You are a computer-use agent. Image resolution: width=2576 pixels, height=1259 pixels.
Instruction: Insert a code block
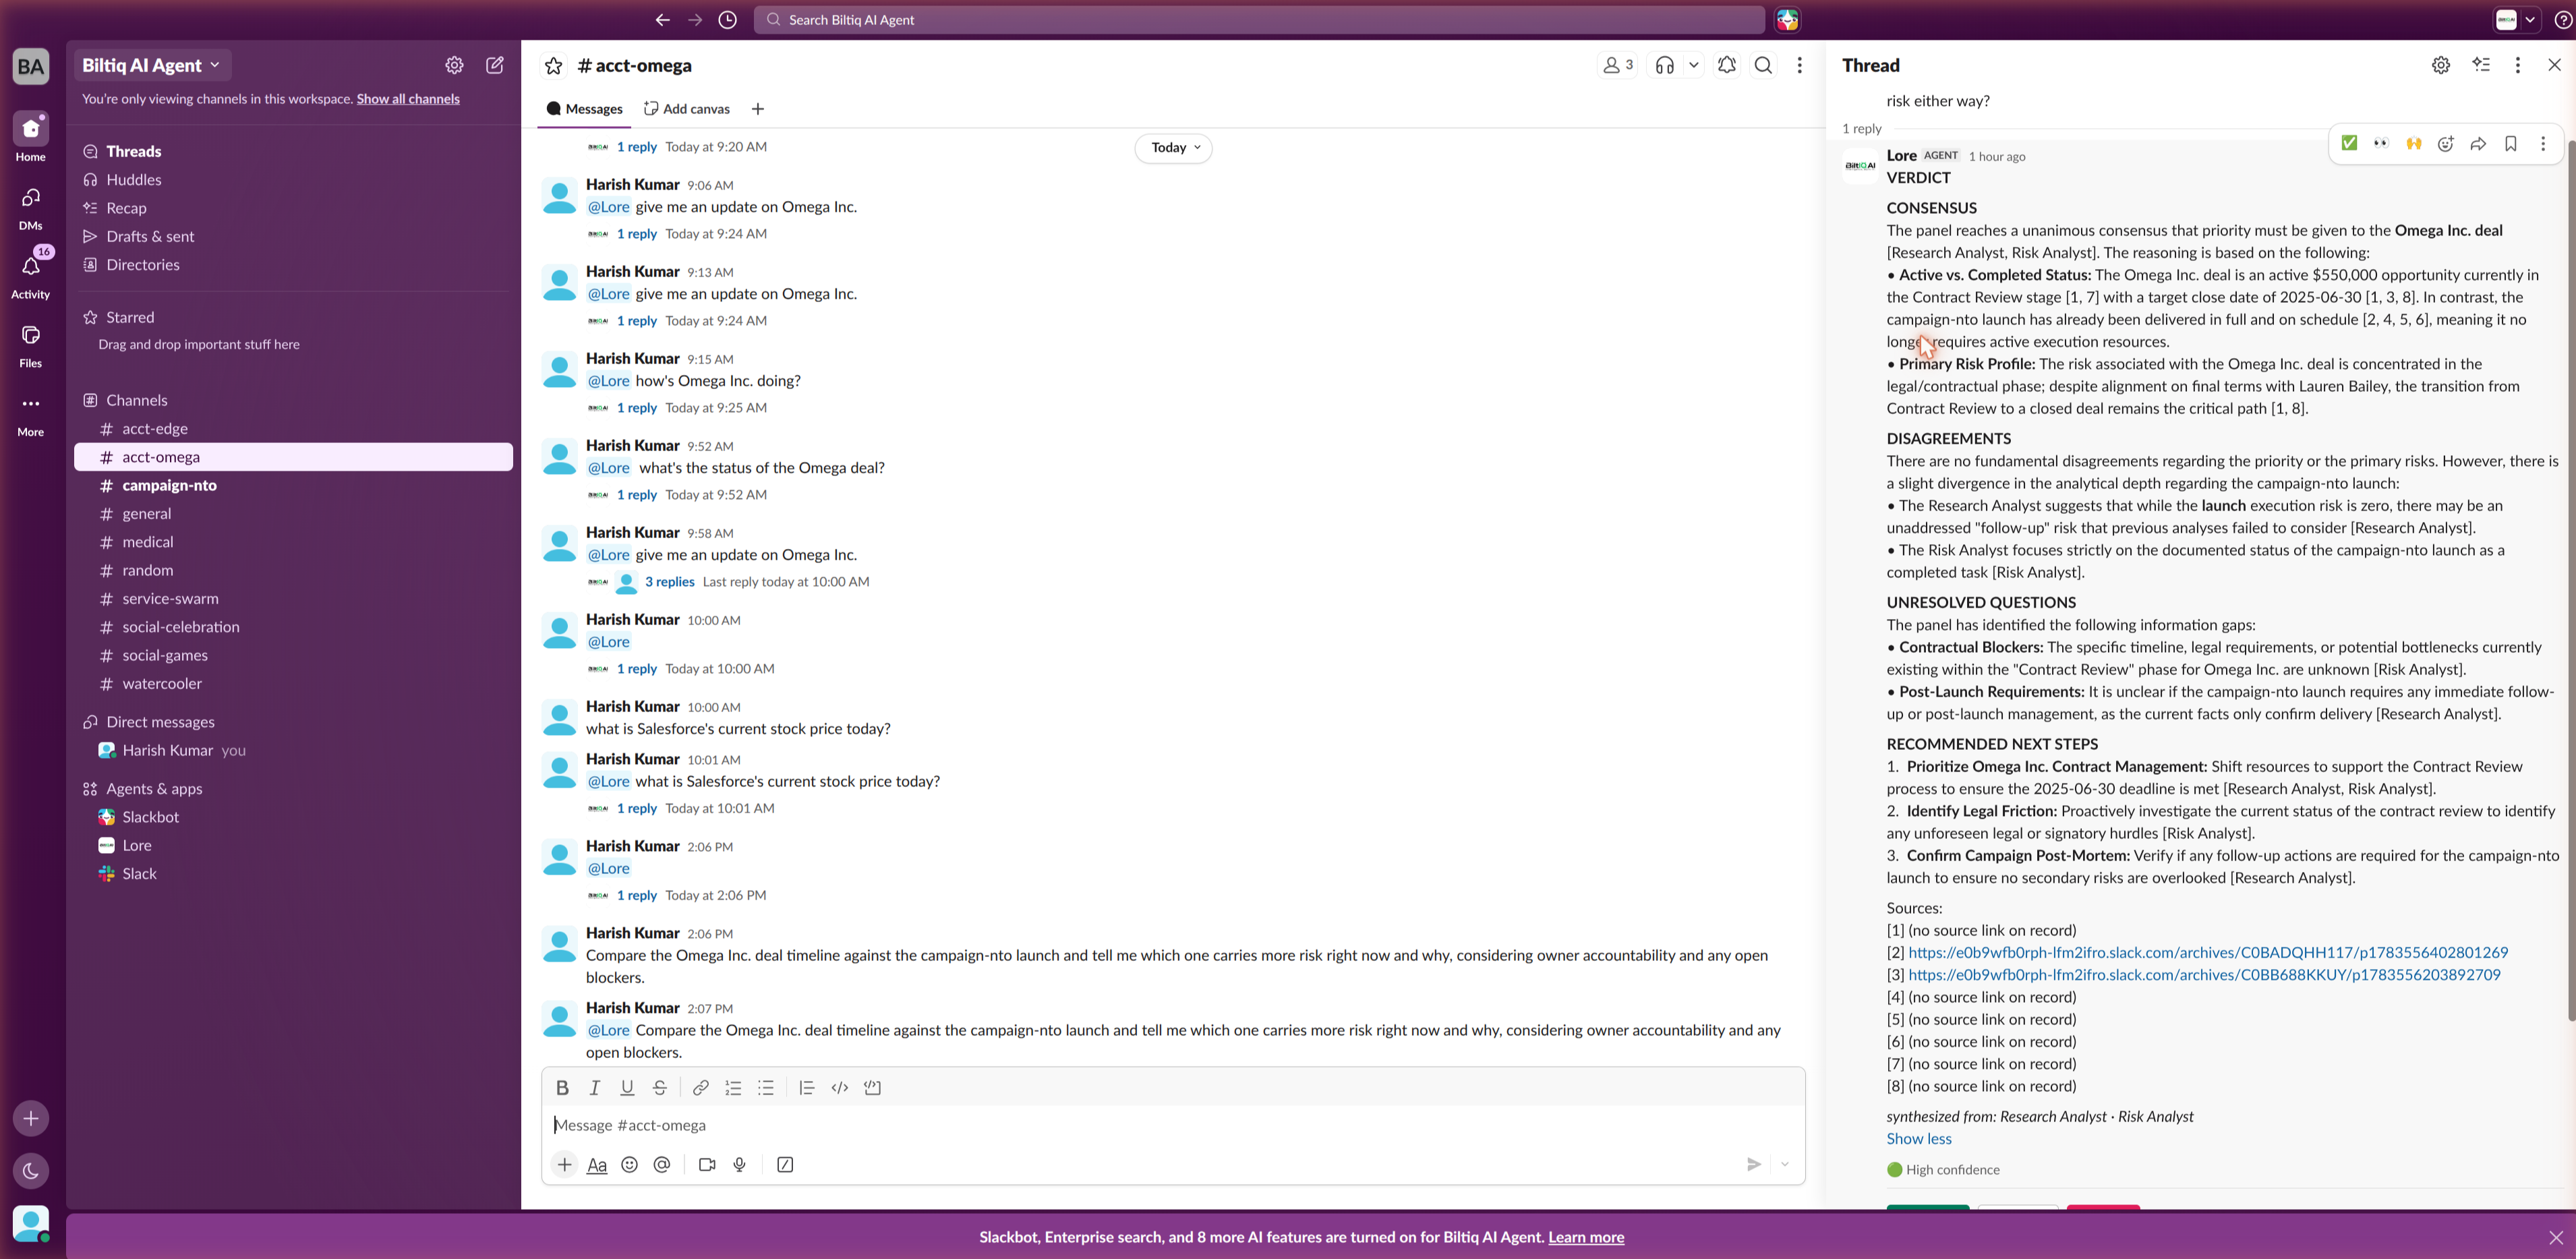point(873,1088)
